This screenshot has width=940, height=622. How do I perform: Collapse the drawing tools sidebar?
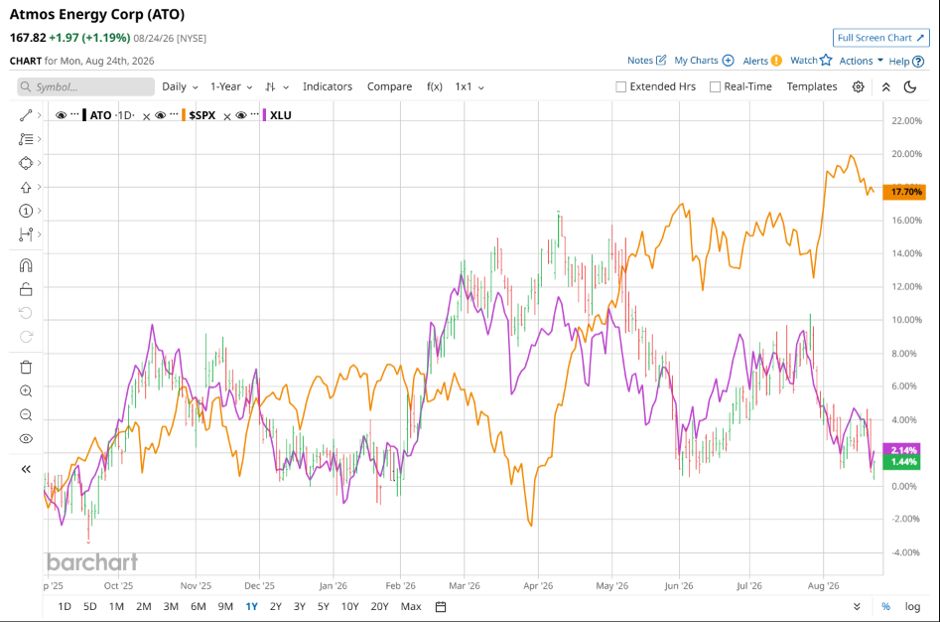coord(26,469)
